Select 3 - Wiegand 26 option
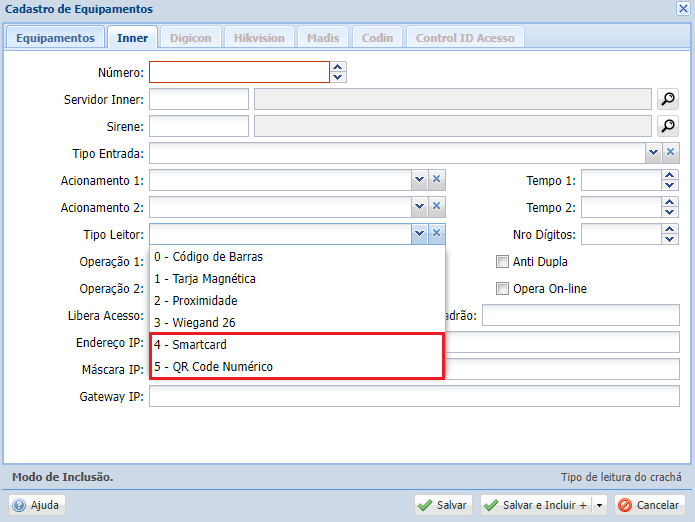Viewport: 695px width, 522px height. tap(297, 323)
